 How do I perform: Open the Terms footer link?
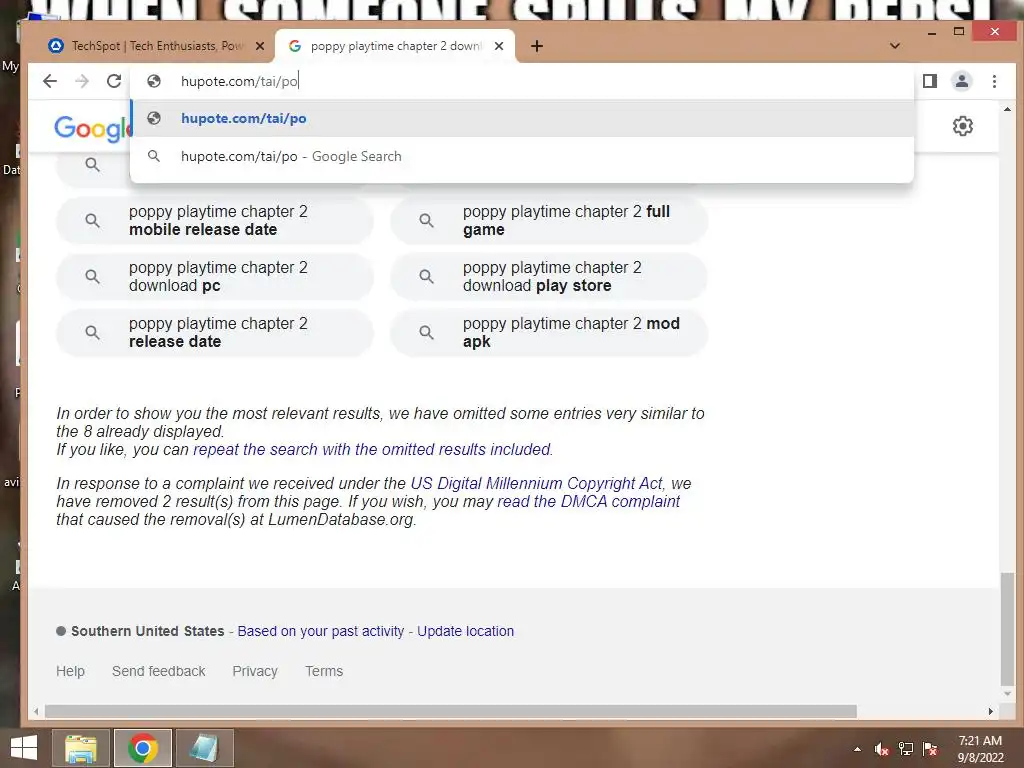click(324, 671)
